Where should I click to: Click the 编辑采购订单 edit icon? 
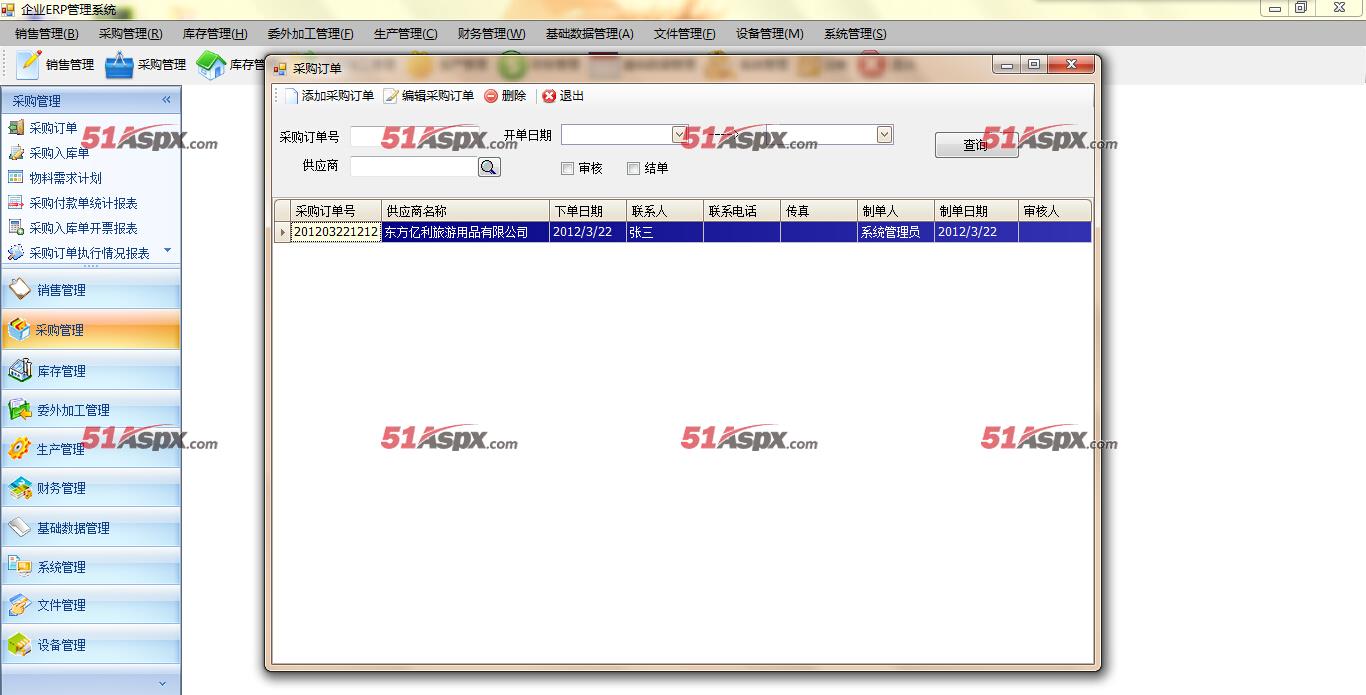click(391, 96)
